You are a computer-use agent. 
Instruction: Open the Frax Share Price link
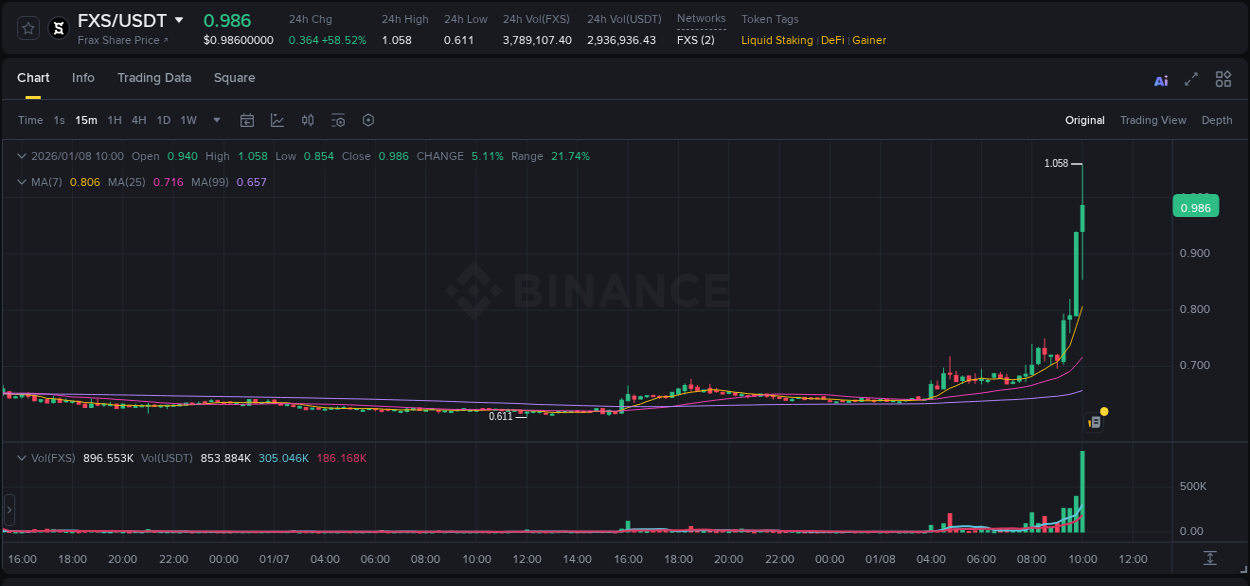coord(122,40)
